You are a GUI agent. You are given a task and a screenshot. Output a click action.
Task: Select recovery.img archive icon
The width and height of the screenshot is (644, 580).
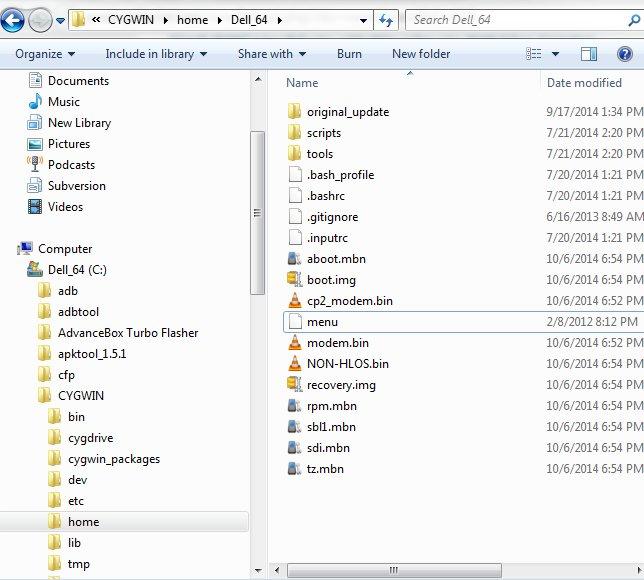coord(294,384)
